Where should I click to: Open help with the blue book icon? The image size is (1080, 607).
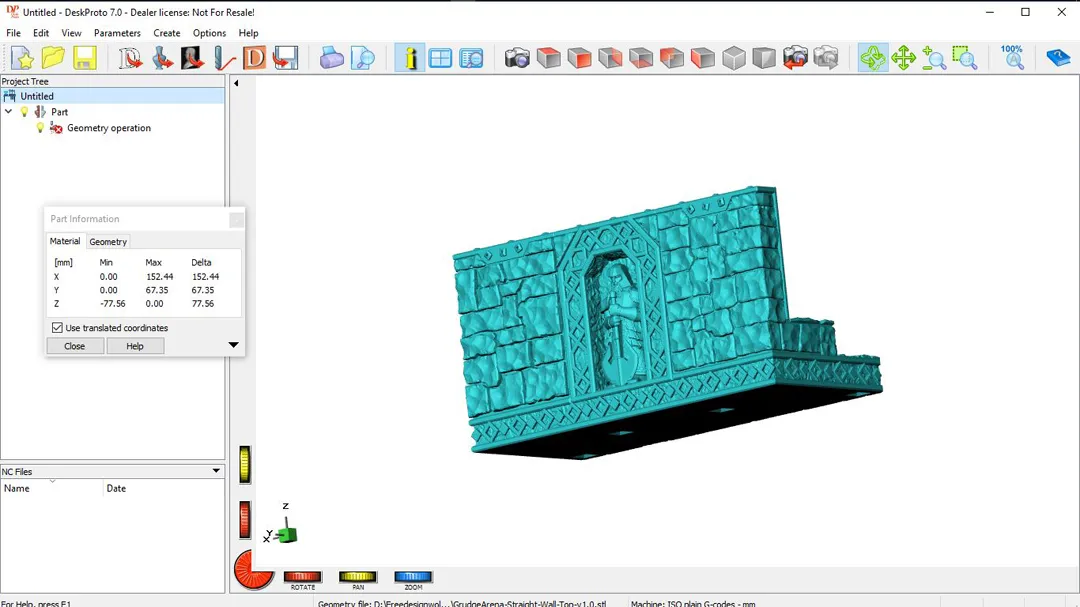1058,59
